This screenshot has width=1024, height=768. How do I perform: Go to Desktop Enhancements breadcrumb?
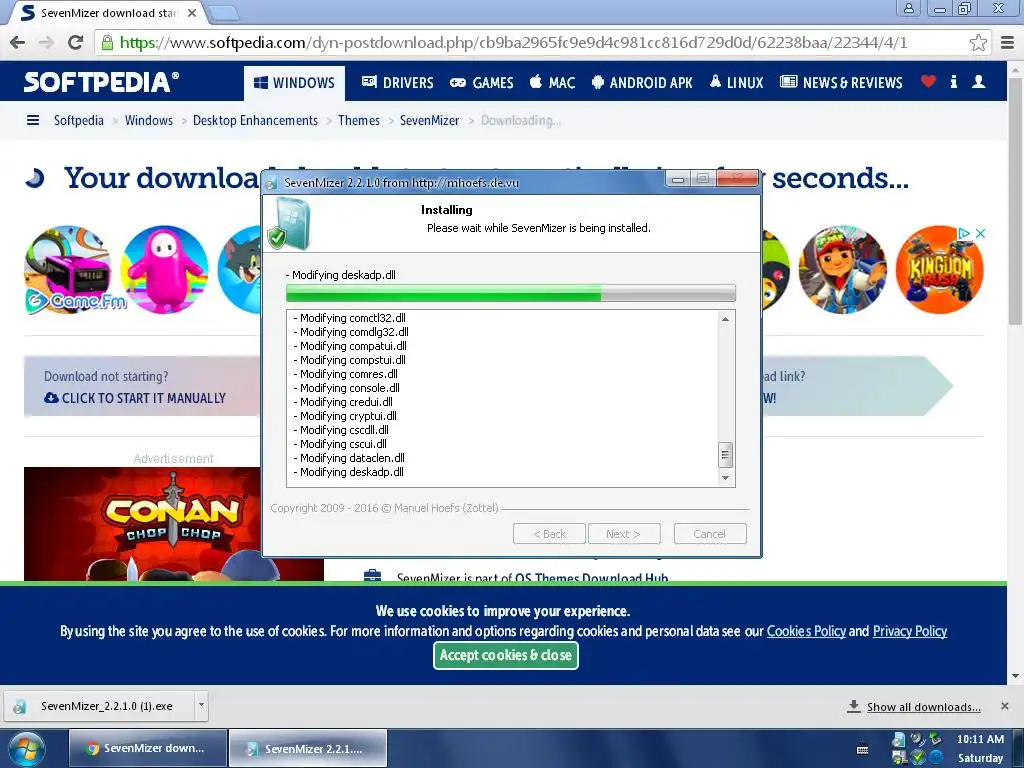255,120
